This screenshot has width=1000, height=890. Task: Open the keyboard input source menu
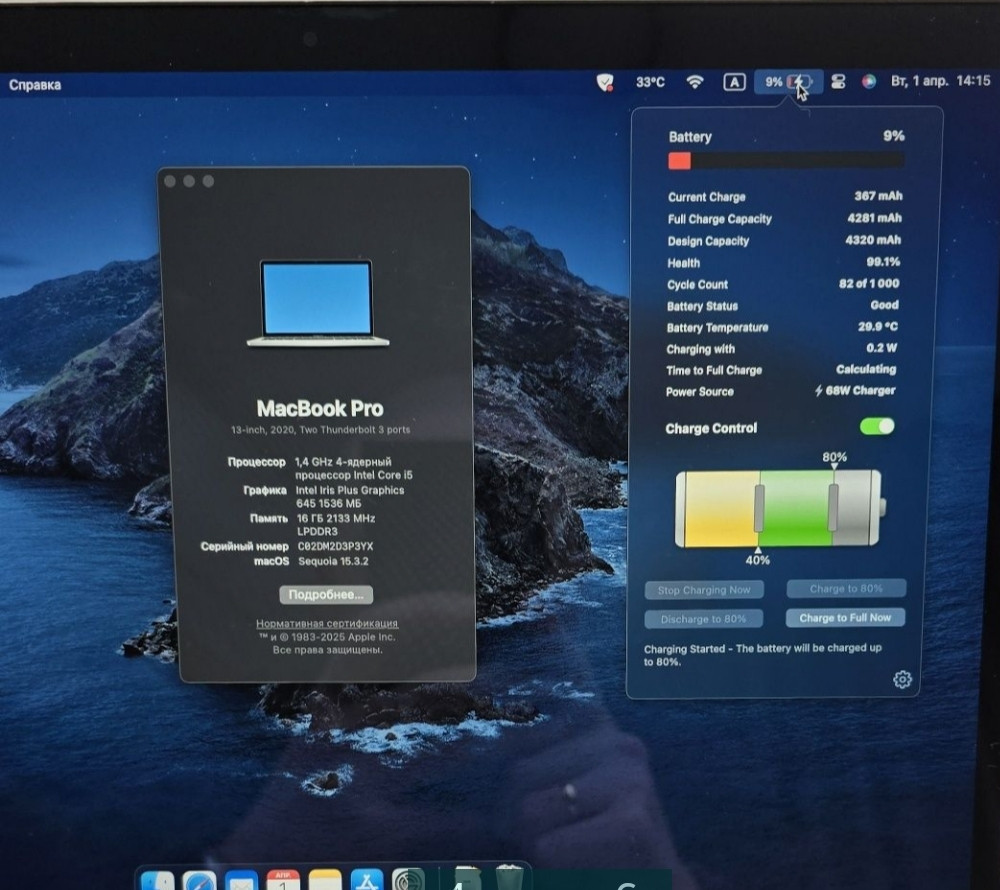(734, 82)
